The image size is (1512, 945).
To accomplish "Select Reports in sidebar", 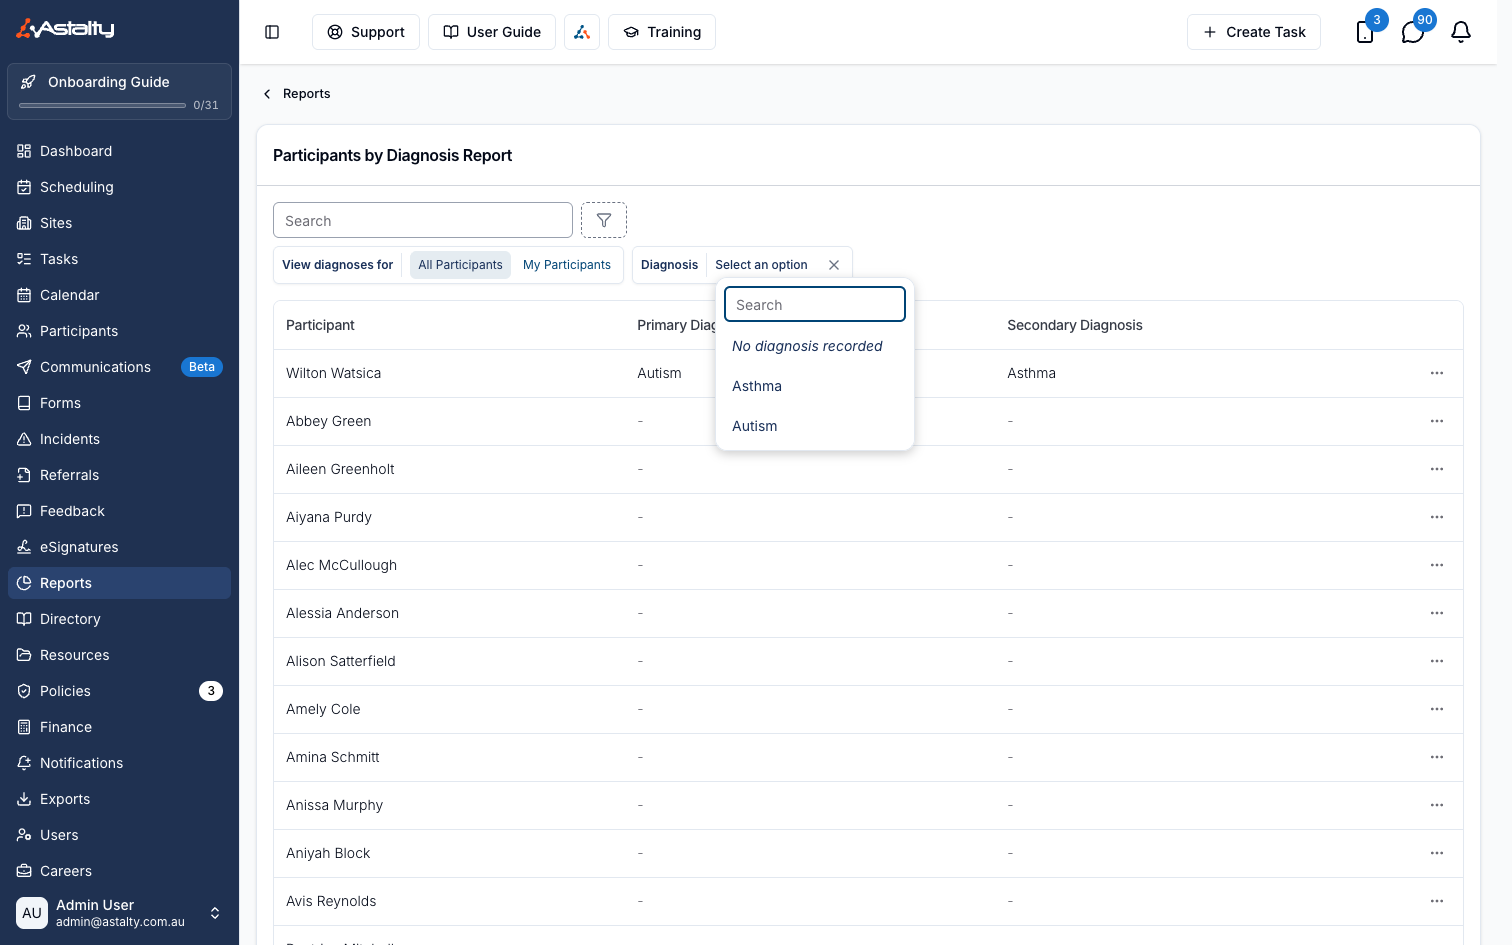I will (119, 583).
